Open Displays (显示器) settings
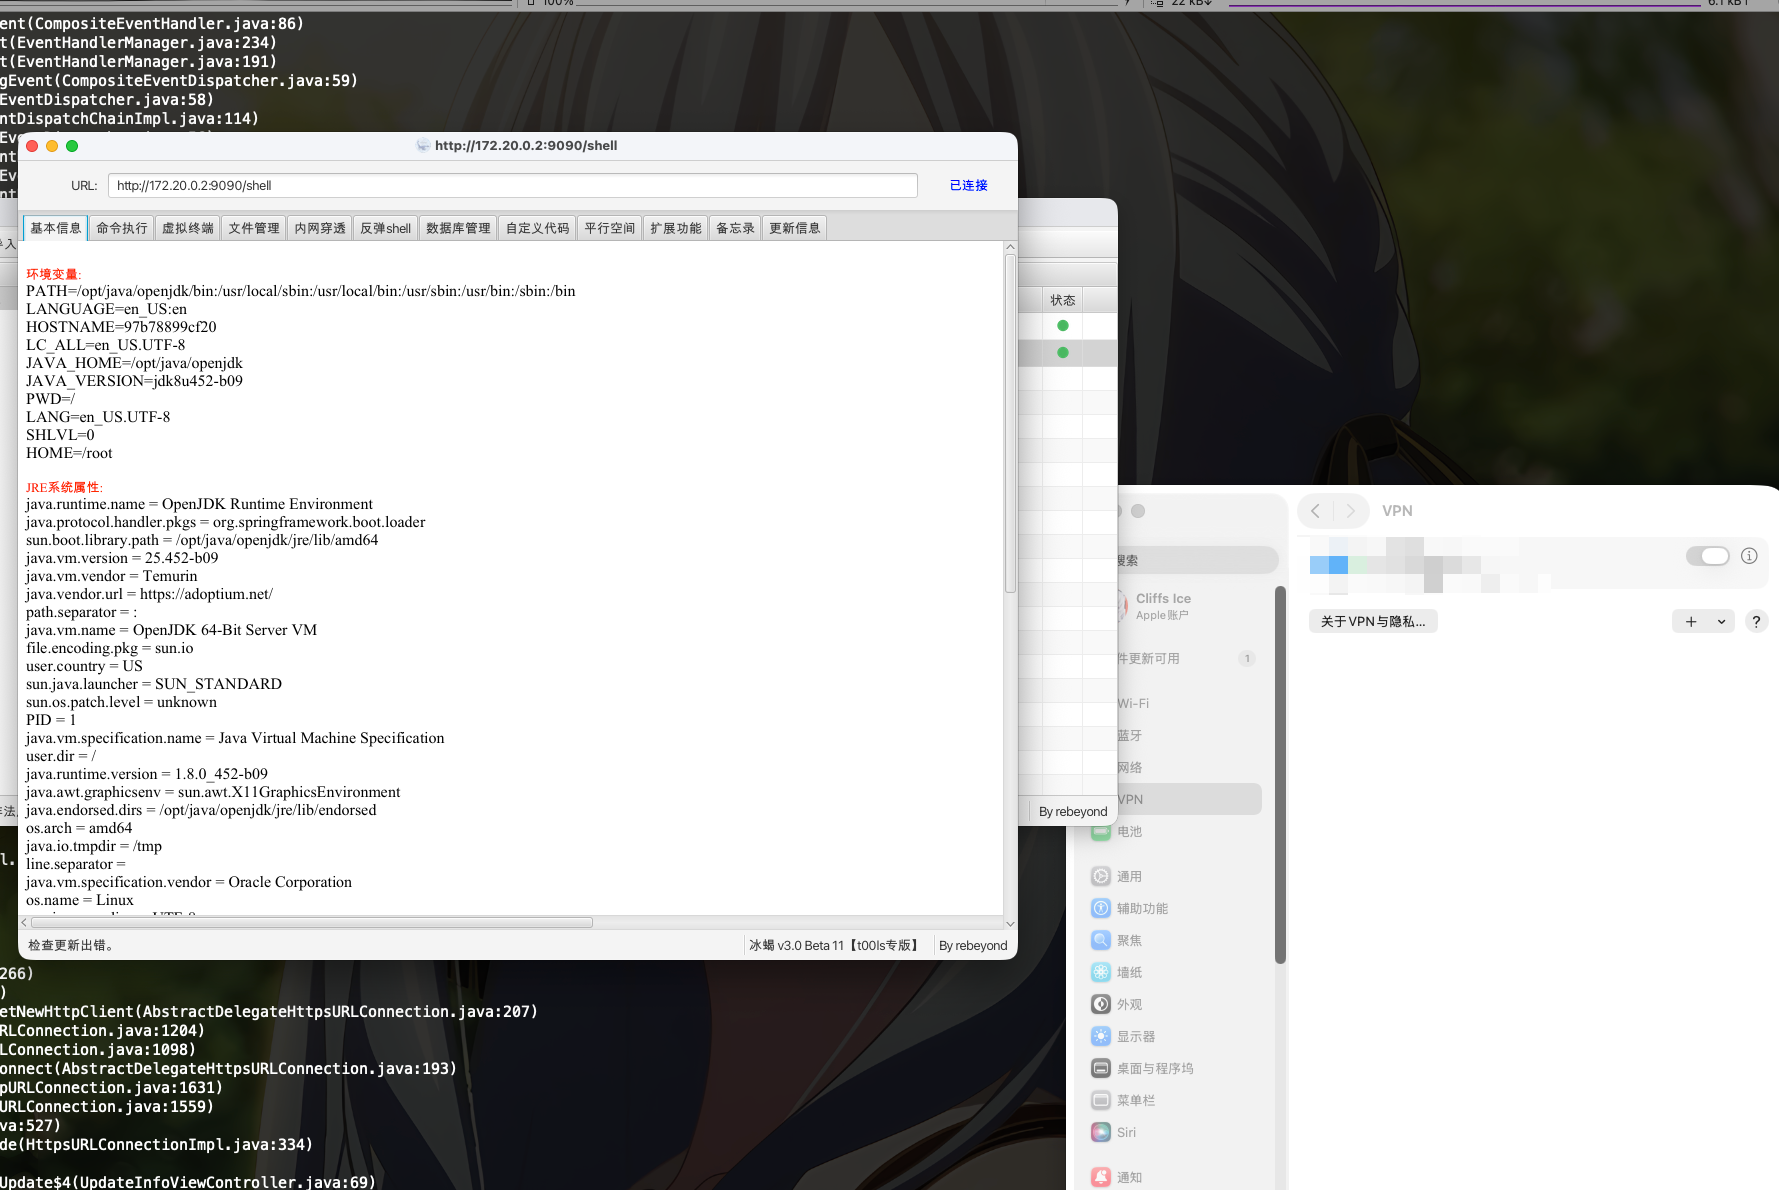 pyautogui.click(x=1135, y=1036)
